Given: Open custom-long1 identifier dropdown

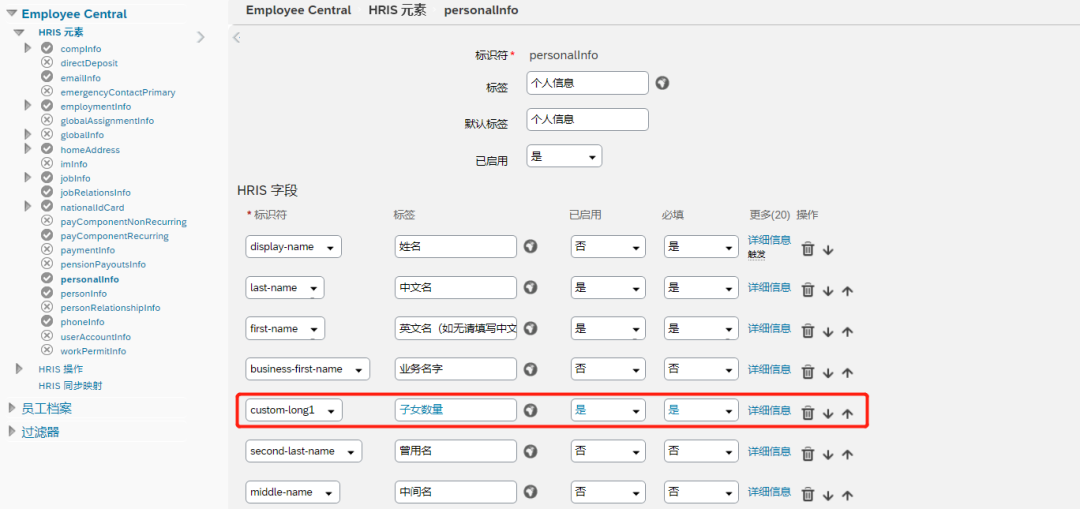Looking at the screenshot, I should (x=294, y=410).
